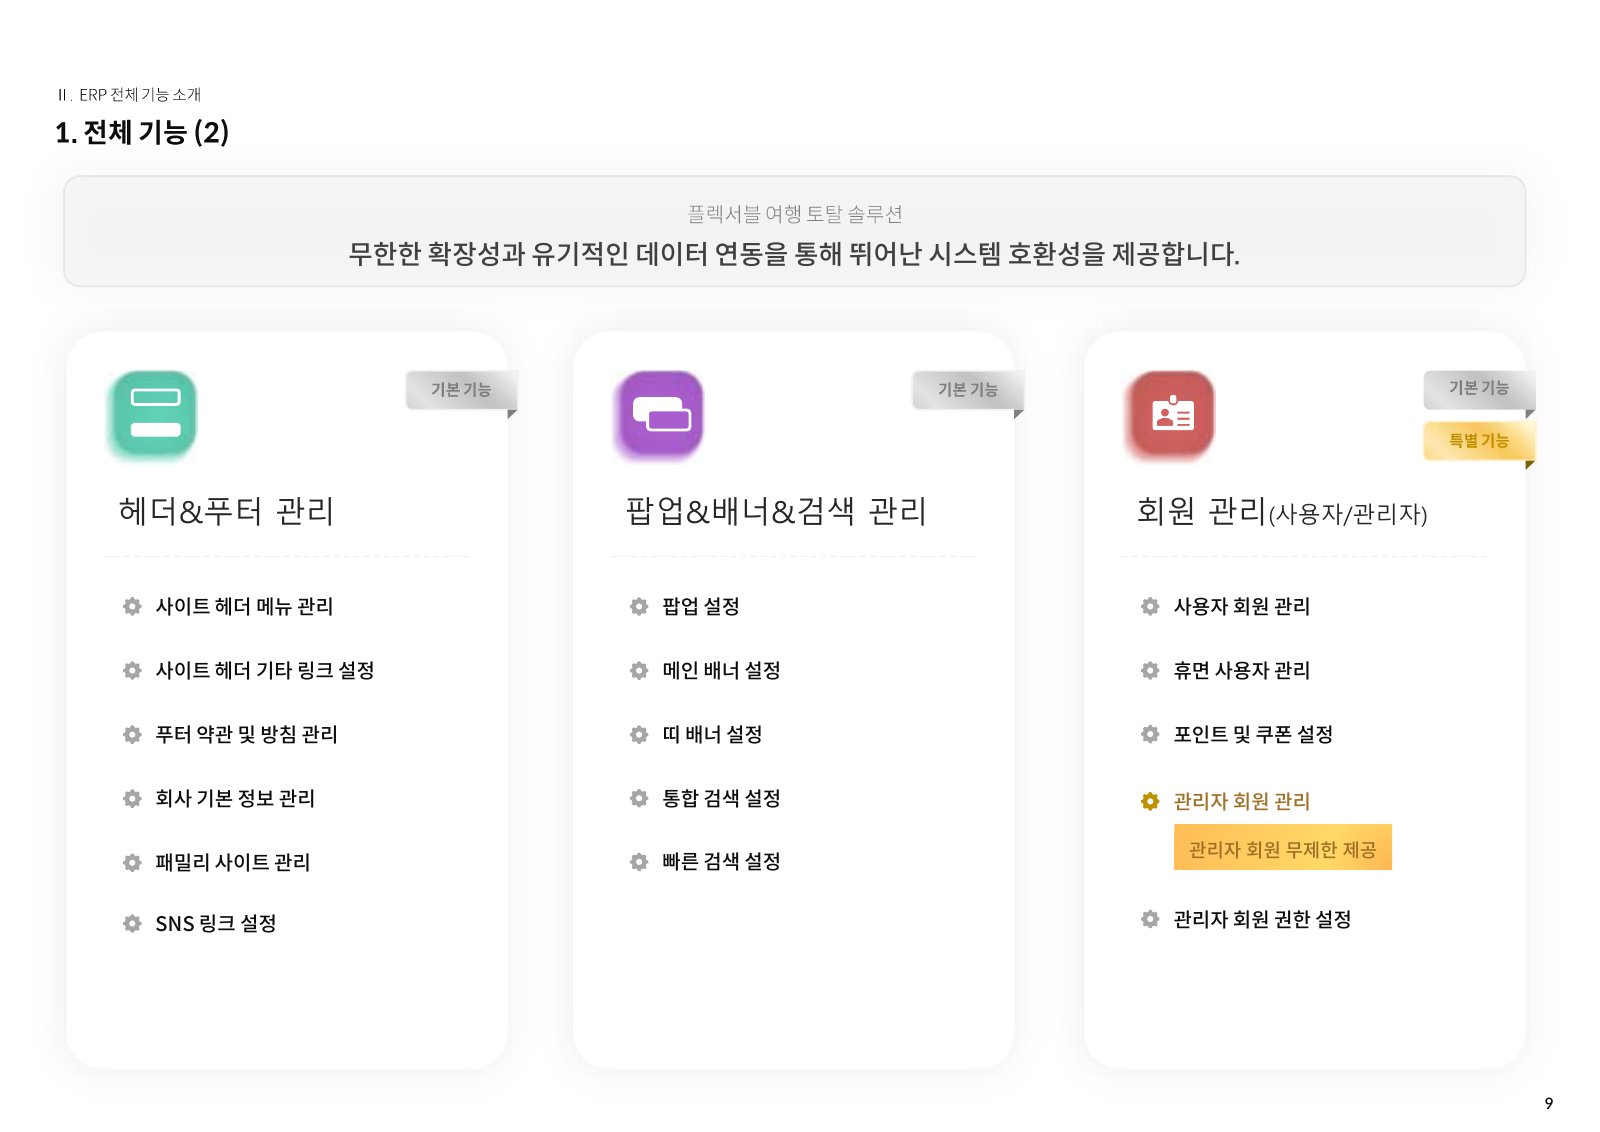Click gear icon beside 푸터 약관 및 방침 관리
The height and width of the screenshot is (1132, 1600).
(x=132, y=734)
